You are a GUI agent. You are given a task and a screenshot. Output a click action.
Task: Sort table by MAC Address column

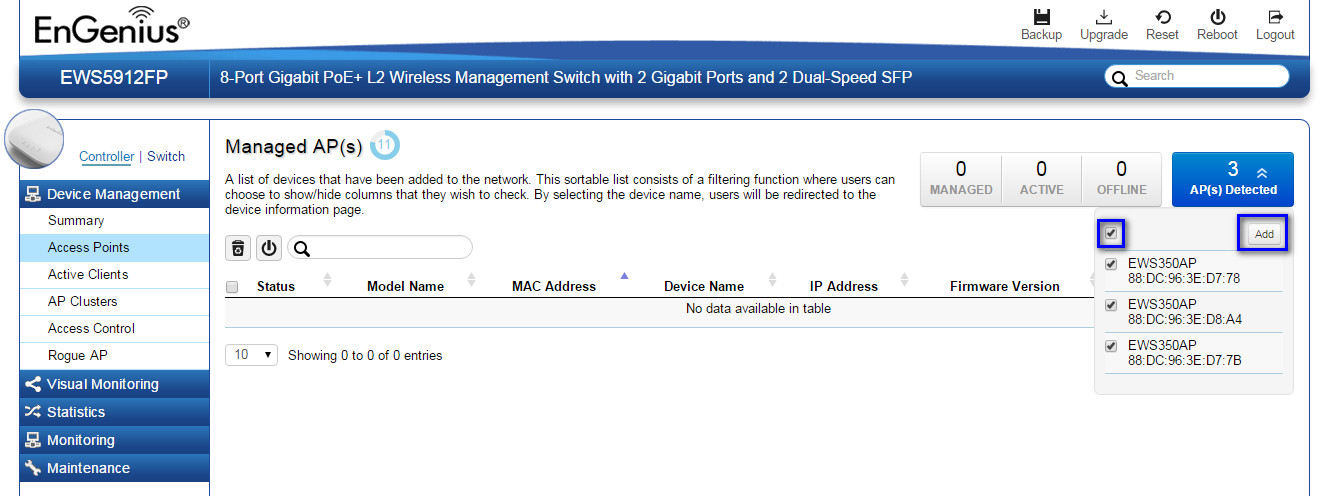[x=554, y=286]
